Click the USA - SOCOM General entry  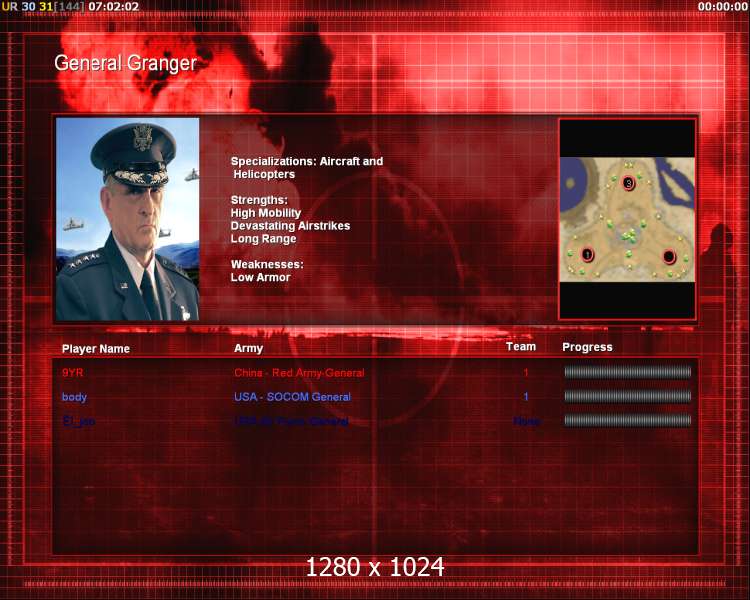(292, 397)
